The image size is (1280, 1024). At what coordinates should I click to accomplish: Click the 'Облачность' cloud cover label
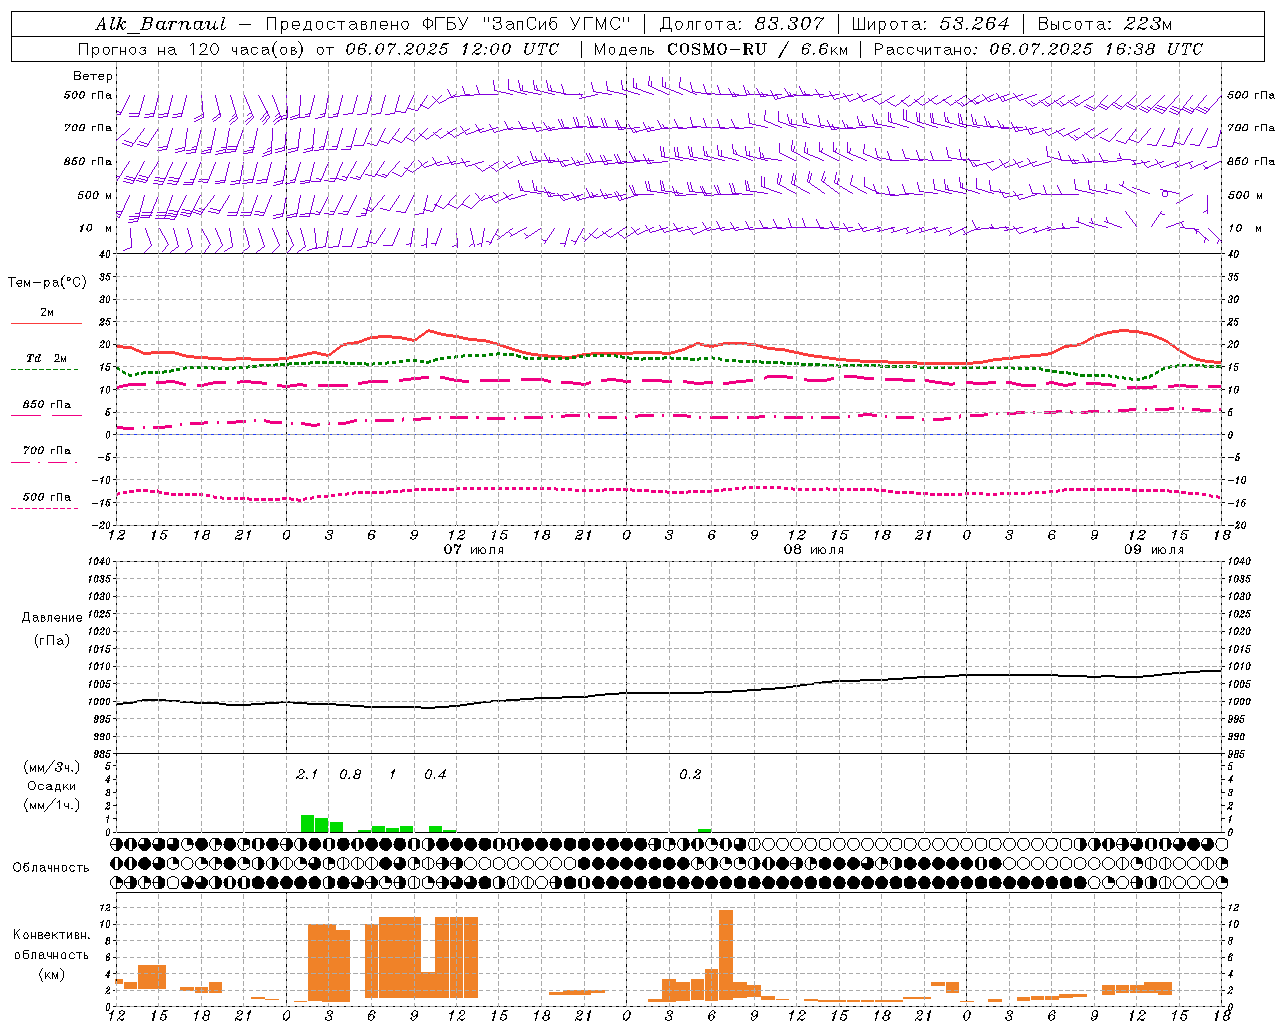pos(51,868)
